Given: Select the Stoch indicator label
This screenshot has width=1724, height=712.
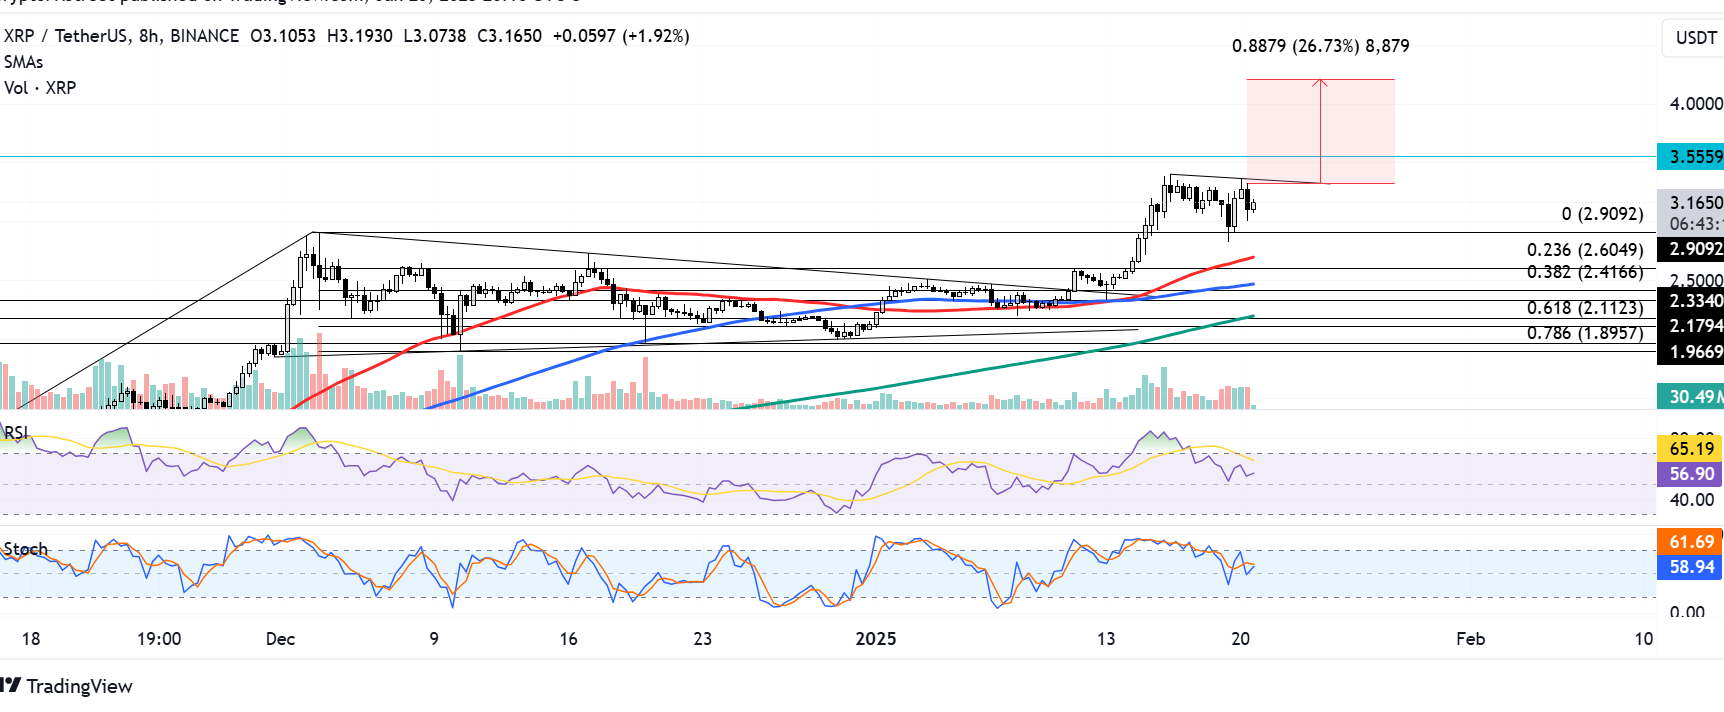Looking at the screenshot, I should 25,549.
